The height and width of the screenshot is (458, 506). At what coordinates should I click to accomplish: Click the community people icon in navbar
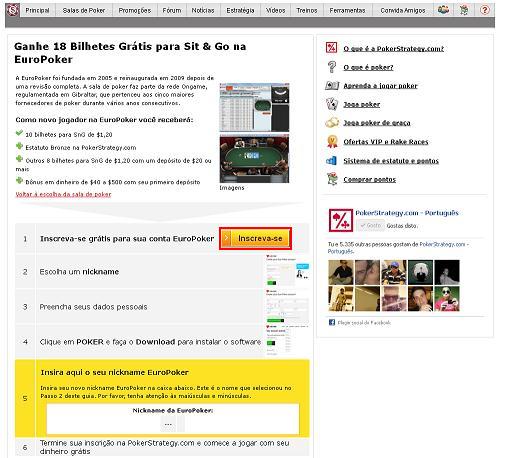tap(443, 10)
